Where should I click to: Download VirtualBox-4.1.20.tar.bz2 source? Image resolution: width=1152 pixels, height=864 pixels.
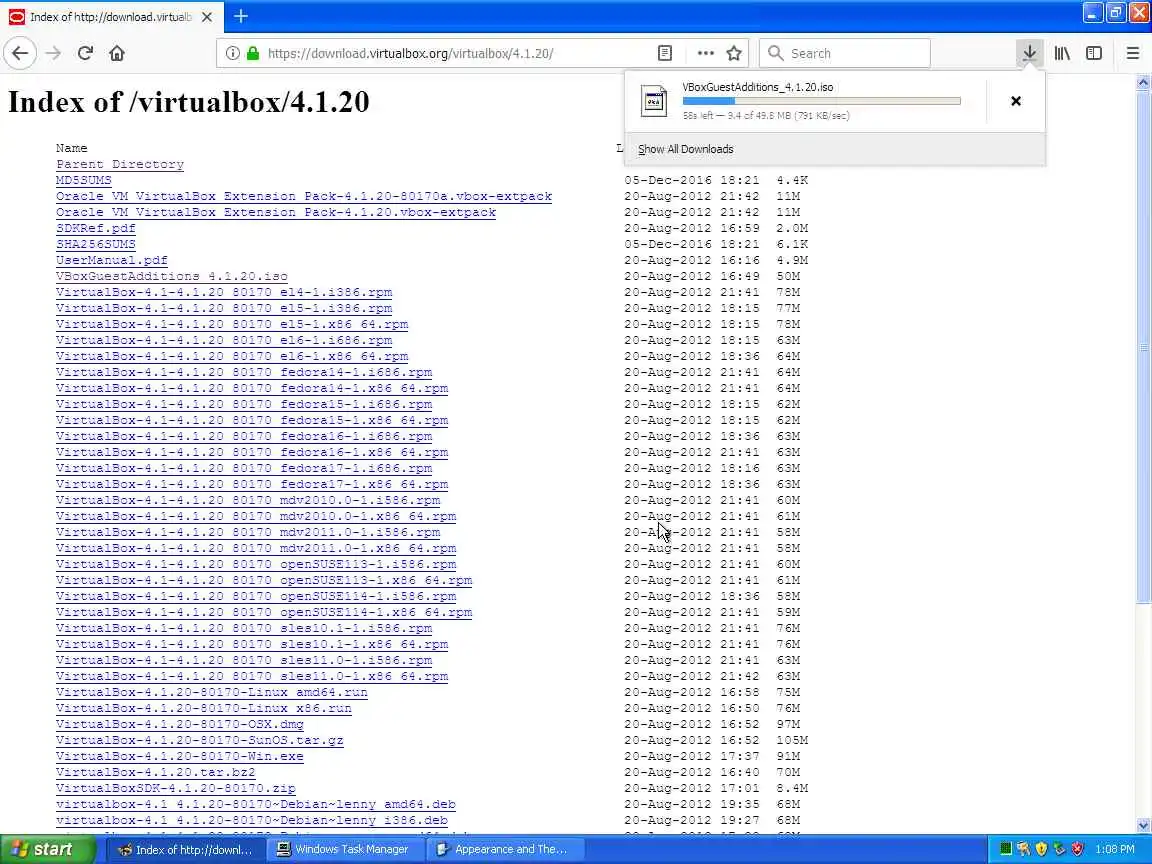point(156,772)
